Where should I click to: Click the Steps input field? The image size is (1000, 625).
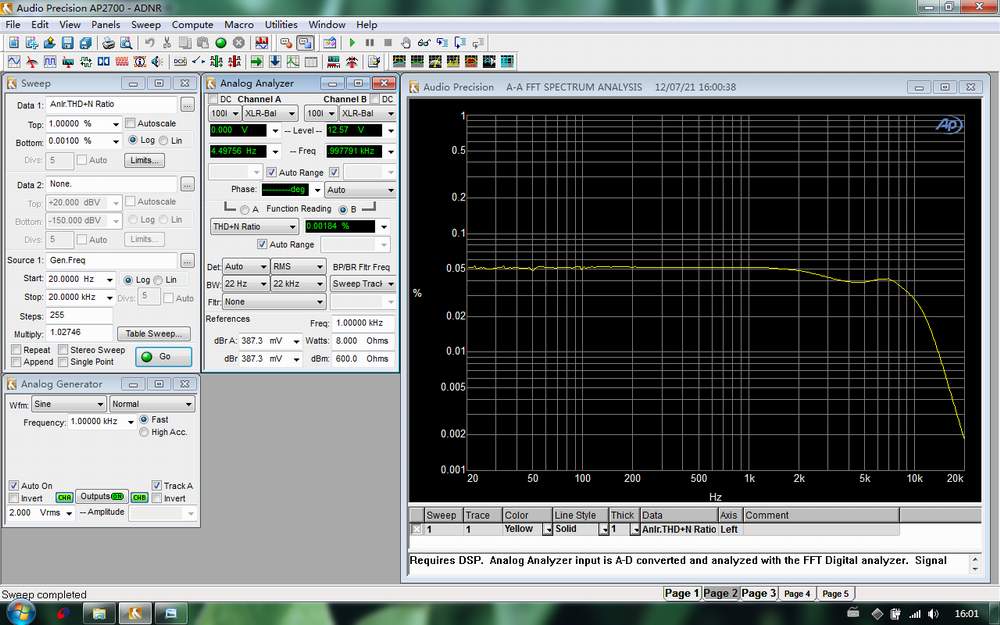pos(78,315)
